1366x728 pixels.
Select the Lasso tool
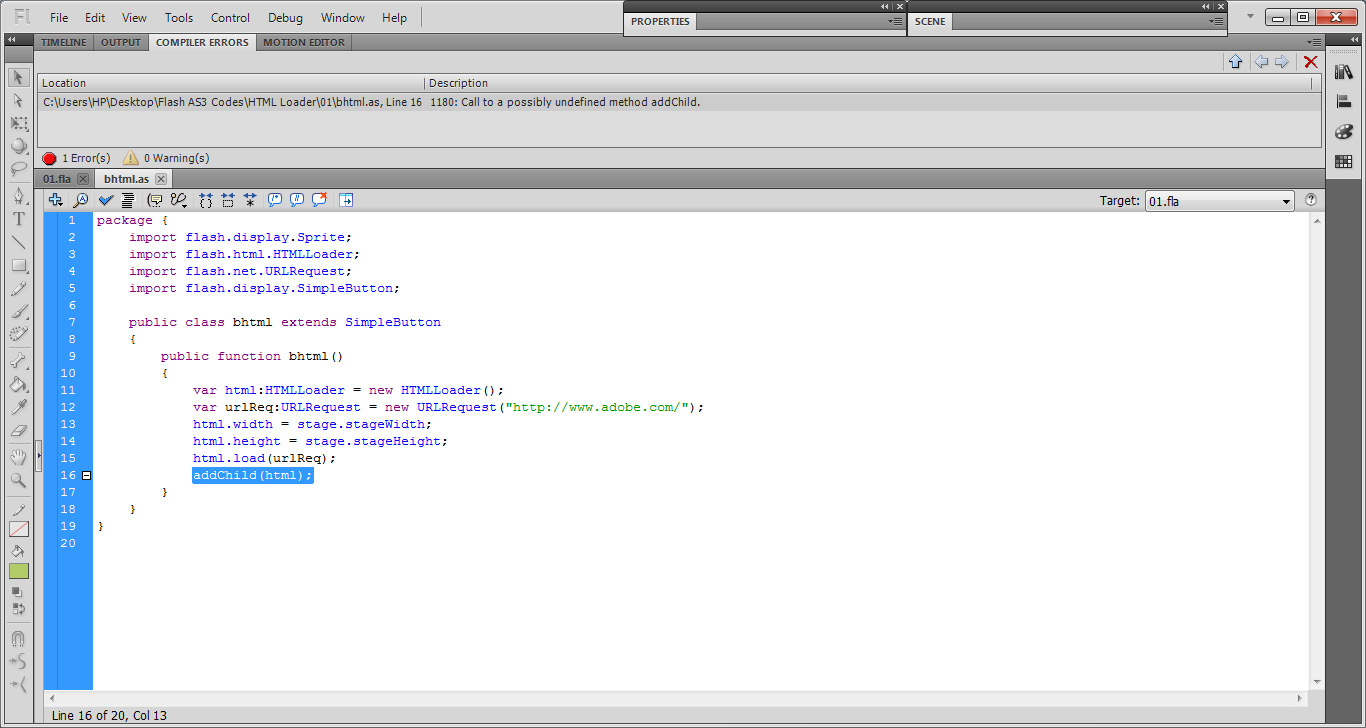coord(18,169)
